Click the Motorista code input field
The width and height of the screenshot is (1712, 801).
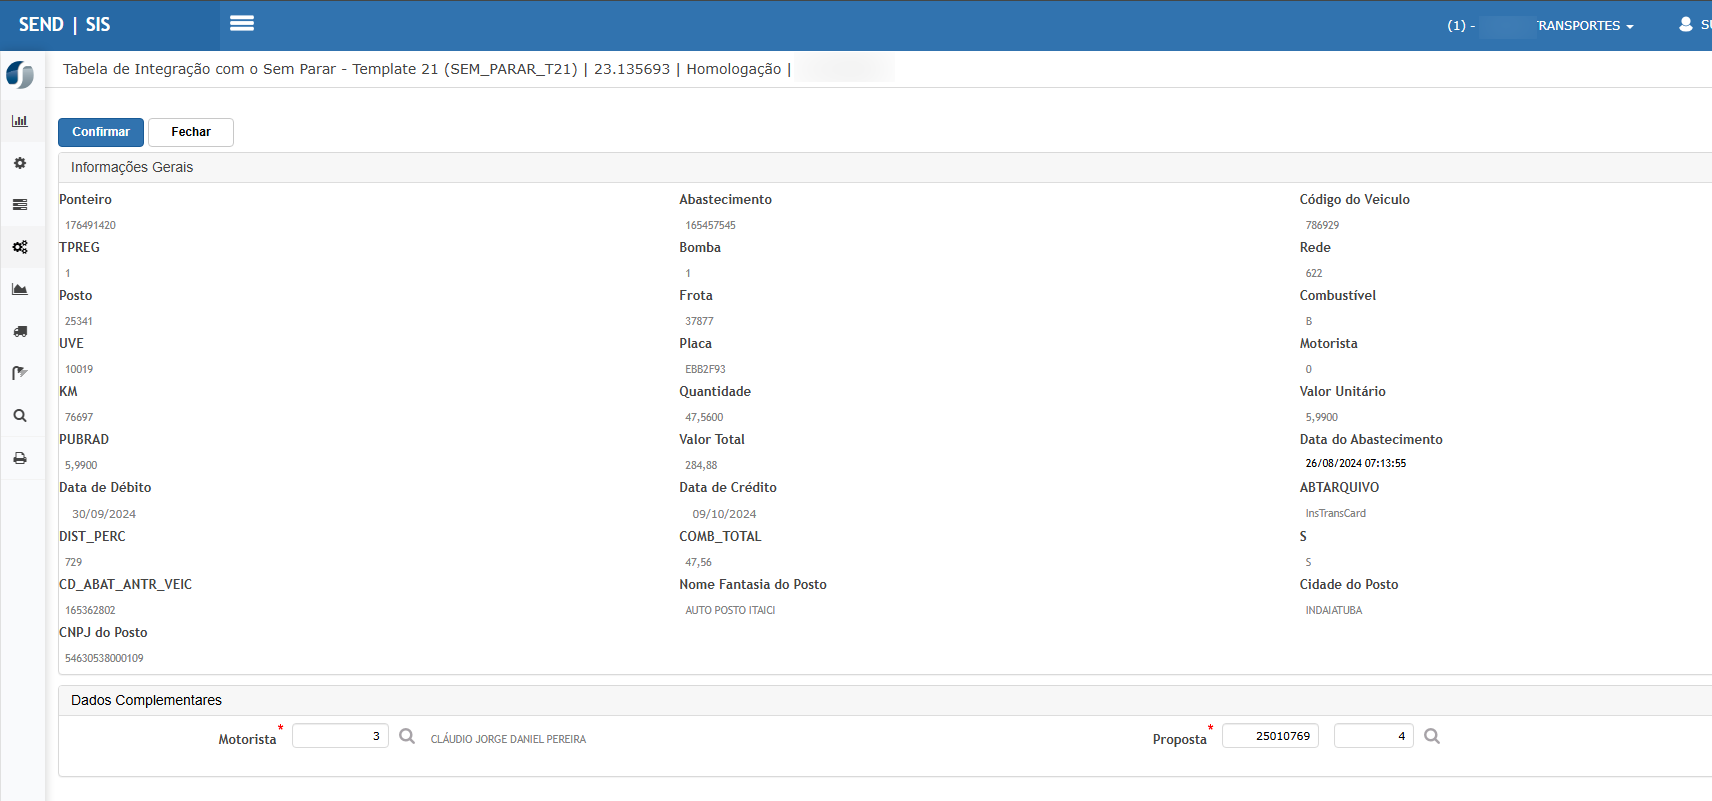click(340, 736)
